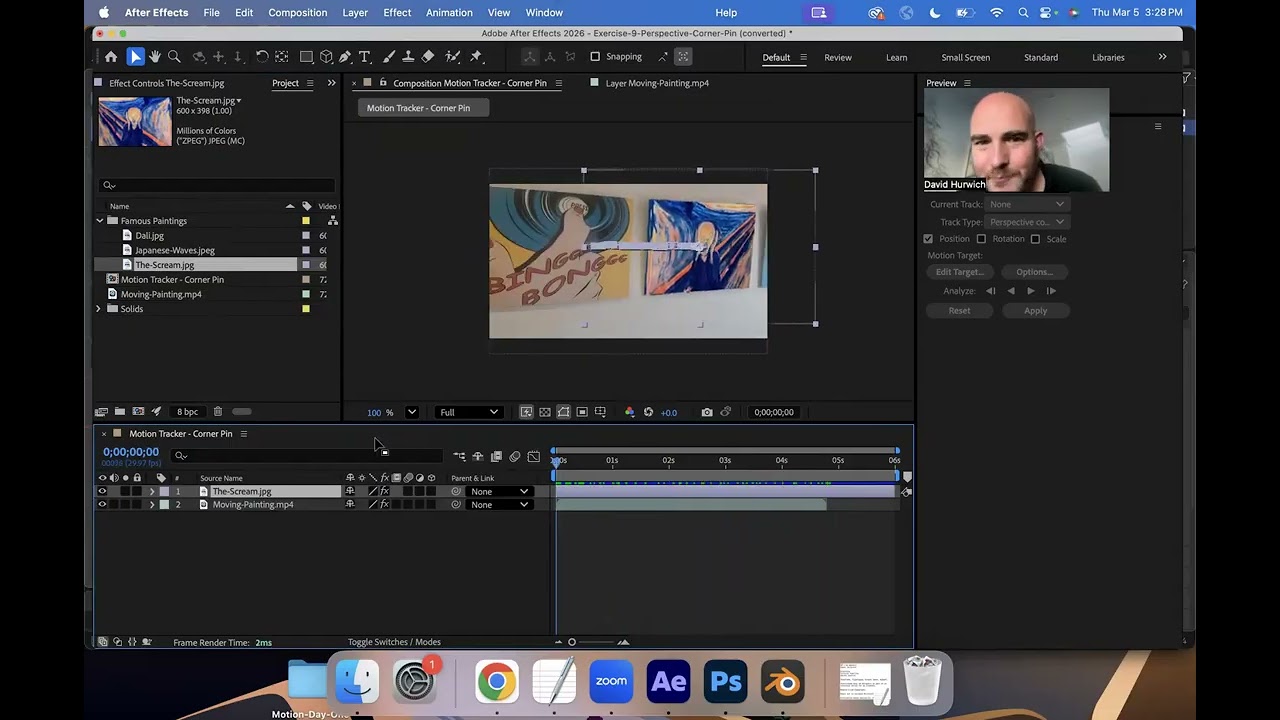This screenshot has height=720, width=1280.
Task: Click the Edit Target button
Action: point(959,272)
